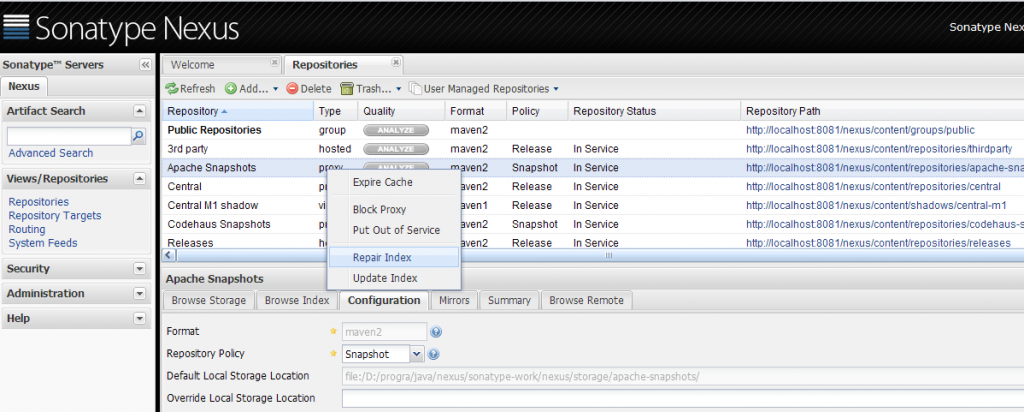Viewport: 1024px width, 412px height.
Task: Open the Repository Policy combo box arrow
Action: pos(417,355)
